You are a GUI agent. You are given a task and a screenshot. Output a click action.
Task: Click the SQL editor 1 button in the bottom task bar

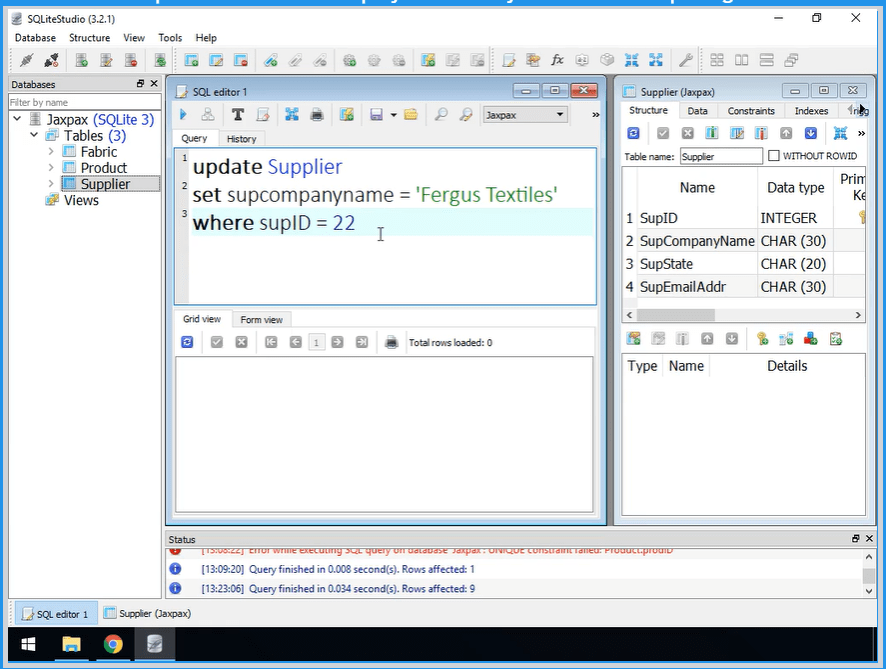tap(55, 614)
